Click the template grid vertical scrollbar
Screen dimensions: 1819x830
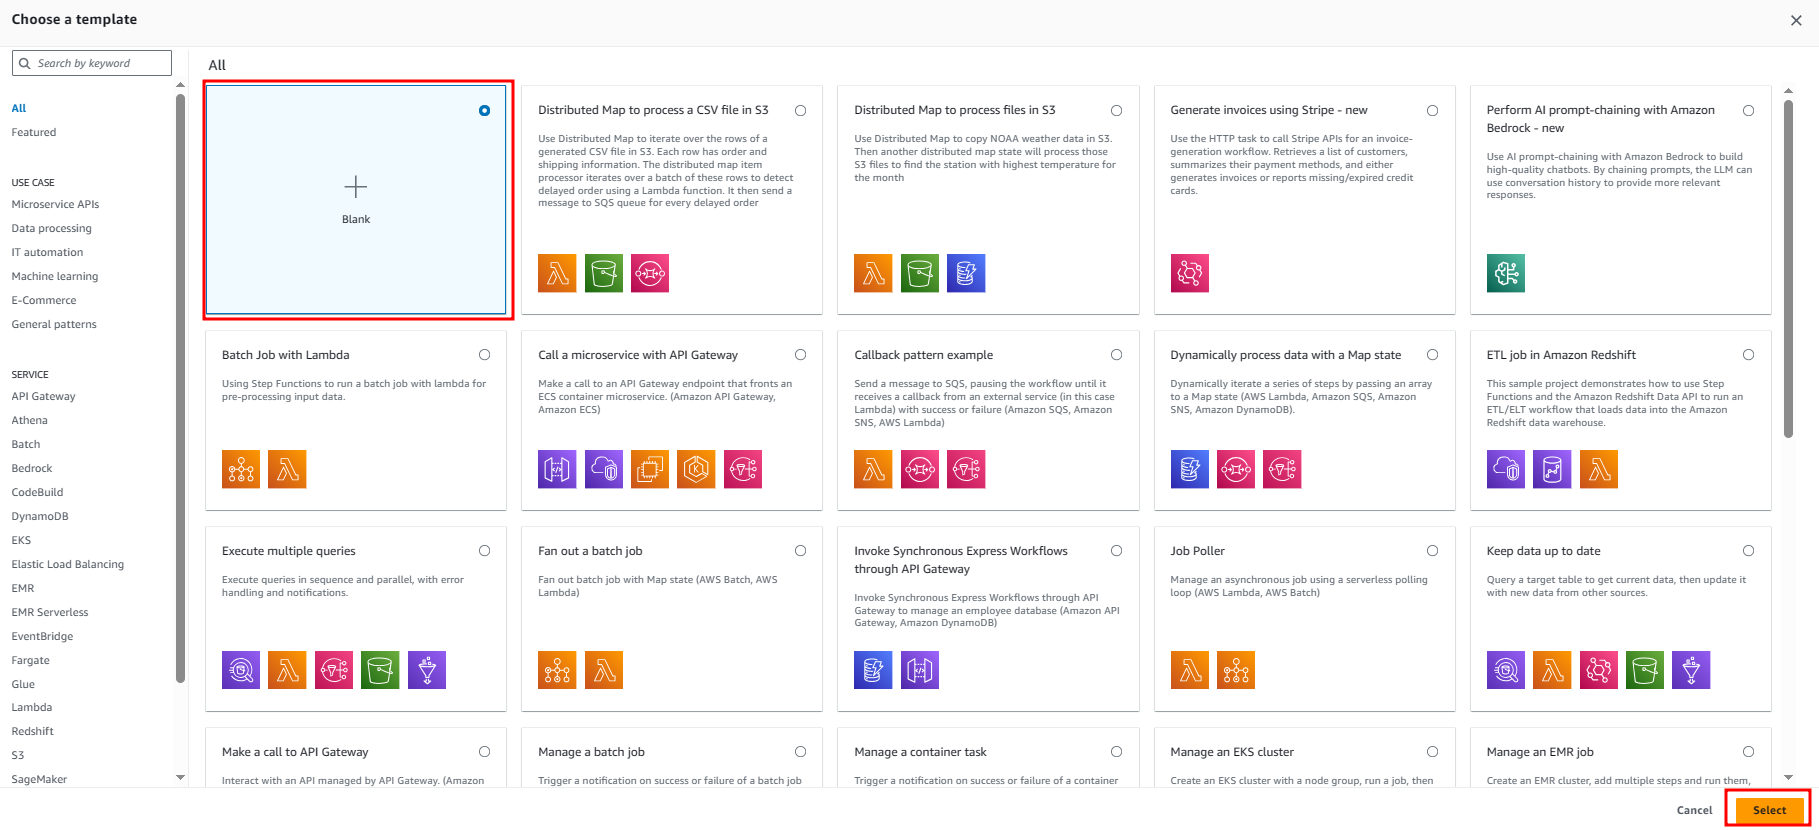tap(1789, 269)
